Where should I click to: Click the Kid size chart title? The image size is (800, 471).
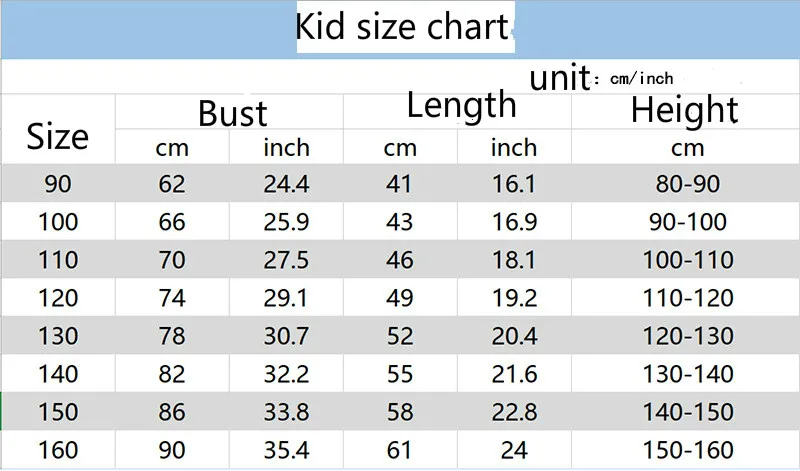point(403,27)
